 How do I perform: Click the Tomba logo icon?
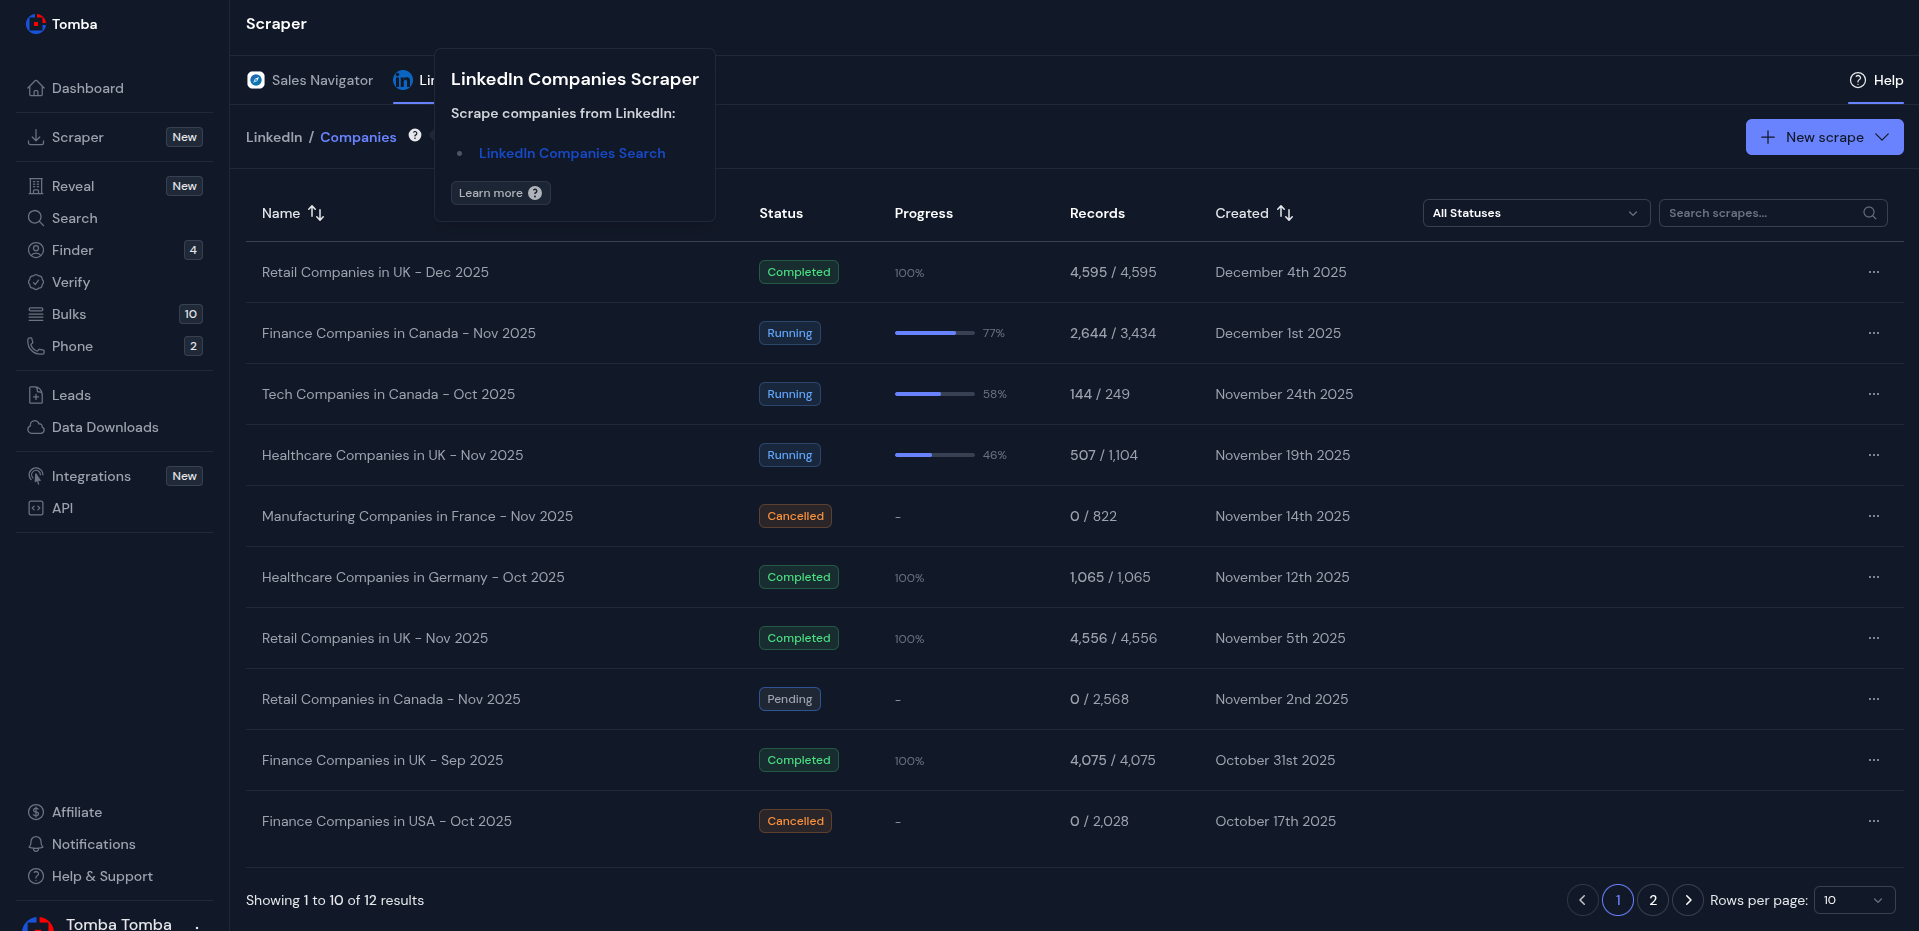pos(36,24)
